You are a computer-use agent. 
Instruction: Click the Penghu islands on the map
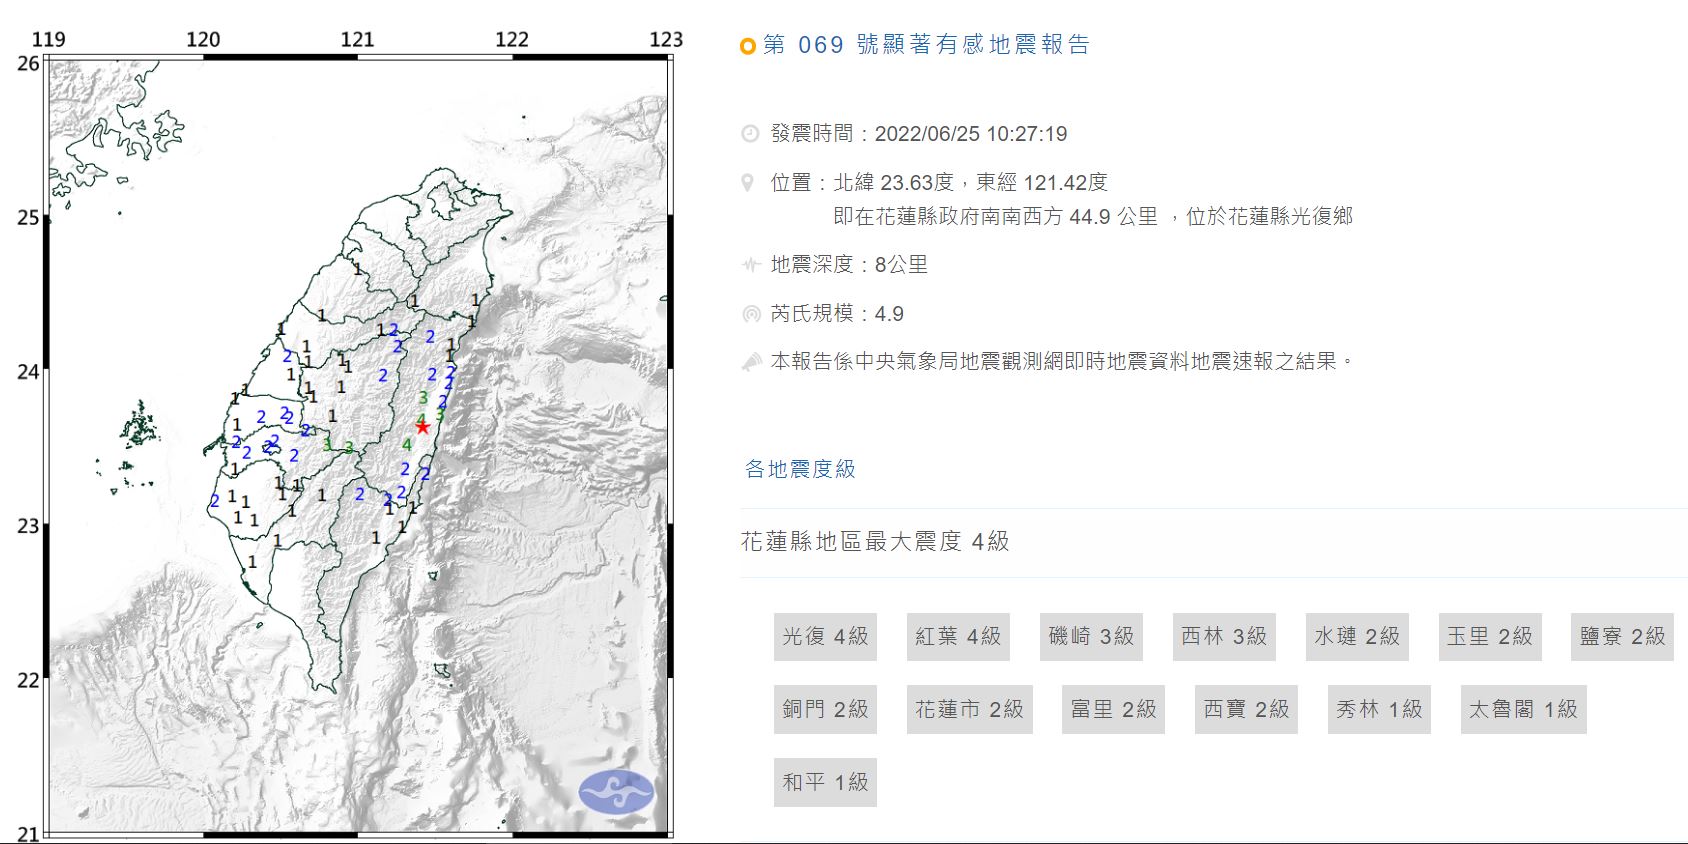140,425
